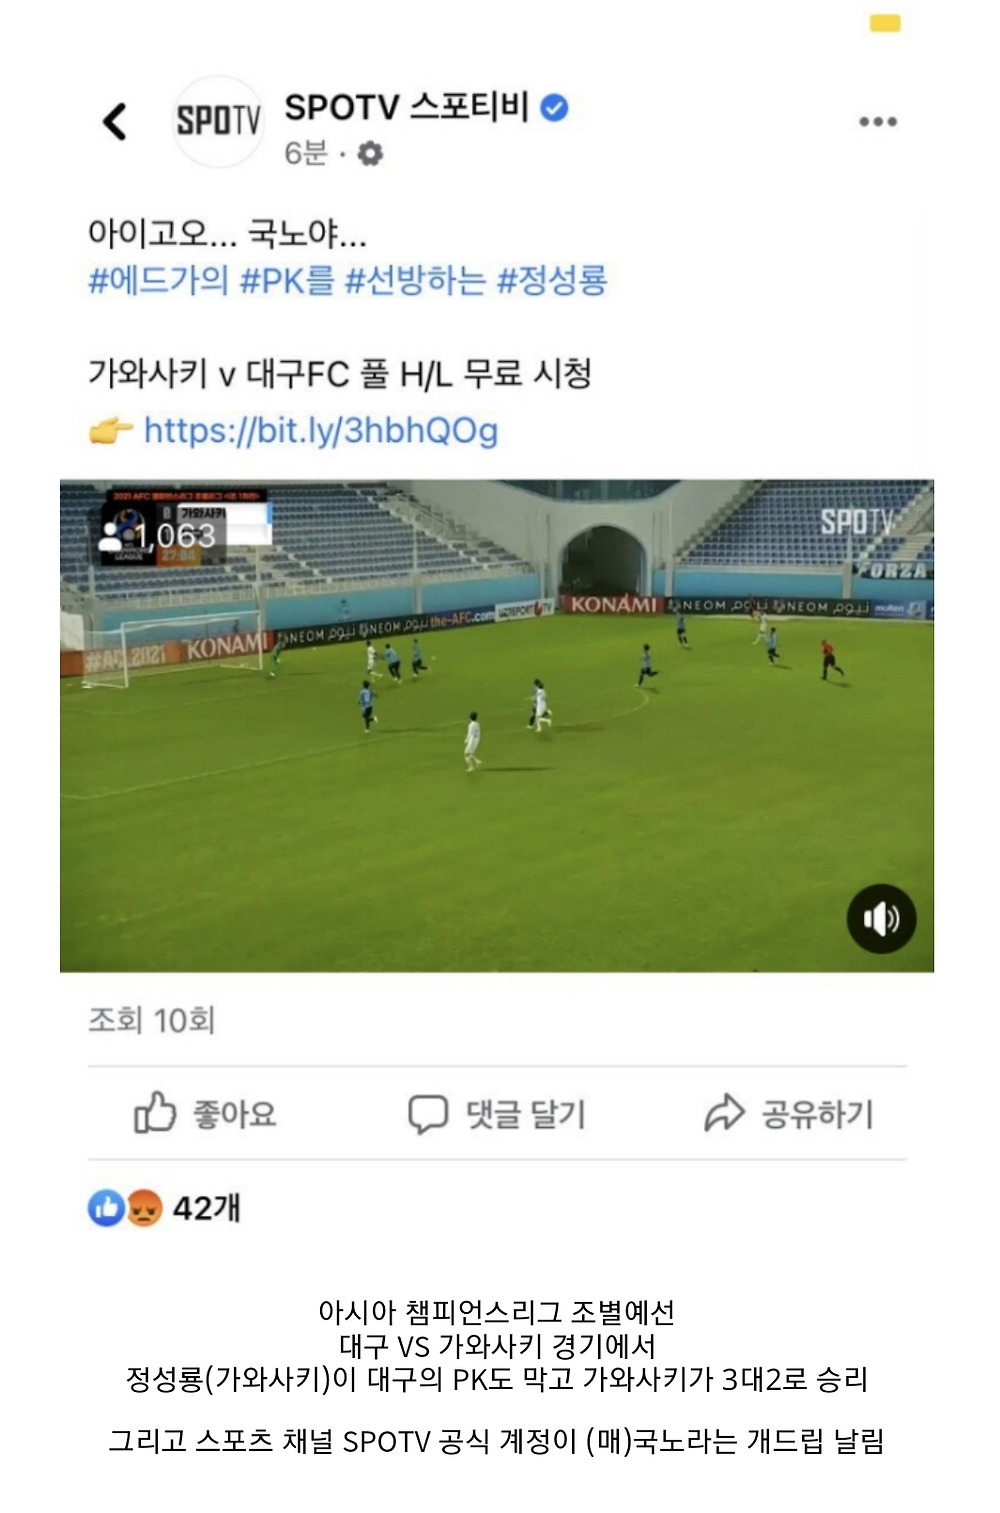Play the soccer match video
Image resolution: width=1000 pixels, height=1513 pixels.
(497, 725)
